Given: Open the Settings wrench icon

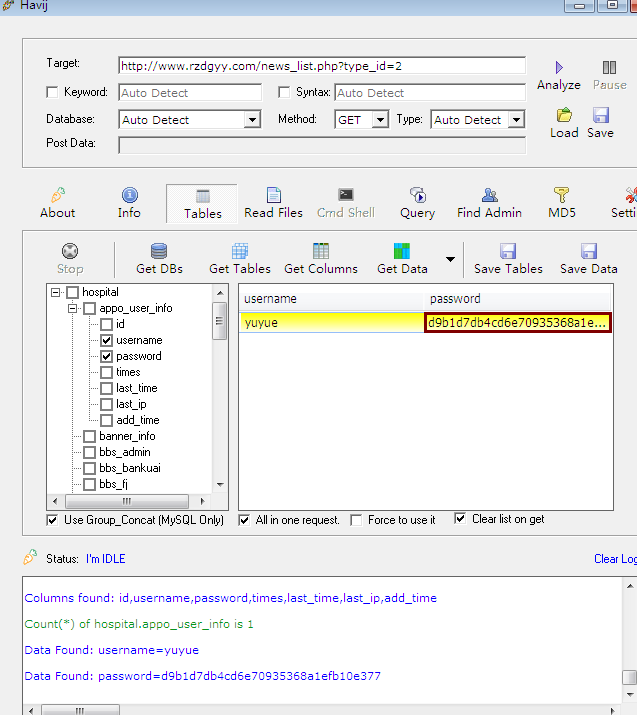Looking at the screenshot, I should pyautogui.click(x=631, y=195).
